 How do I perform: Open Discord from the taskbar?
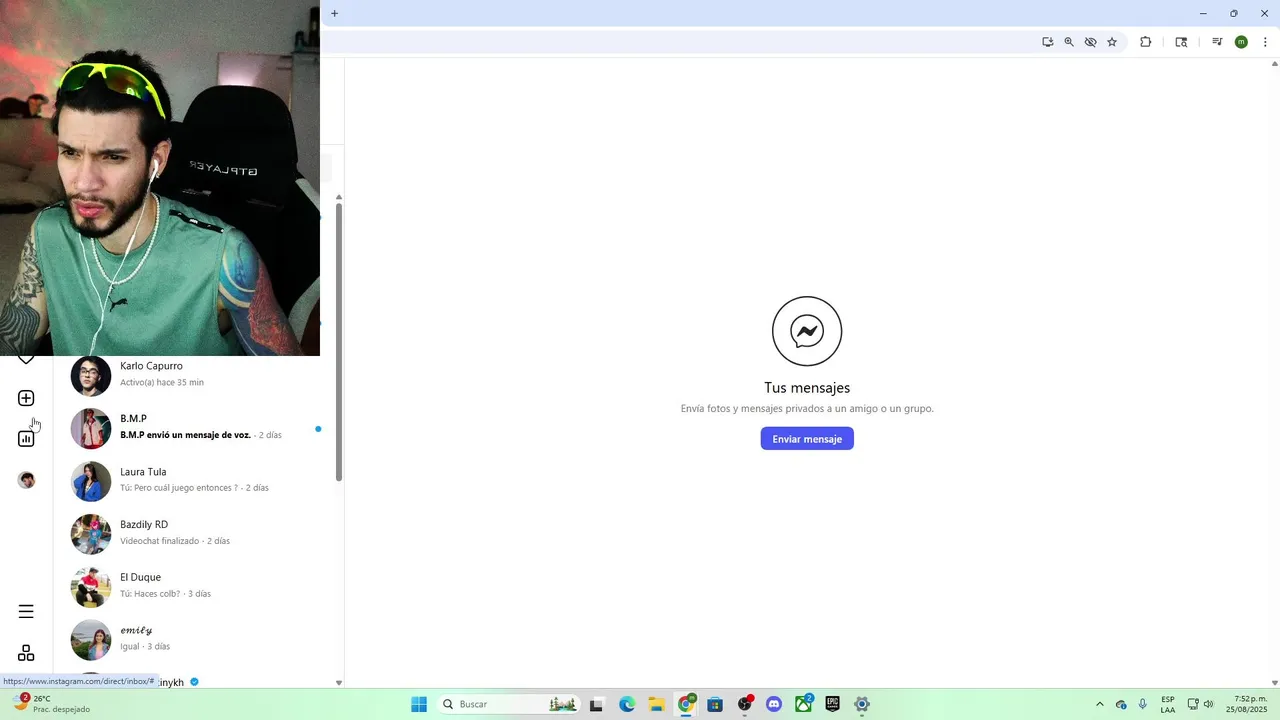pos(774,704)
